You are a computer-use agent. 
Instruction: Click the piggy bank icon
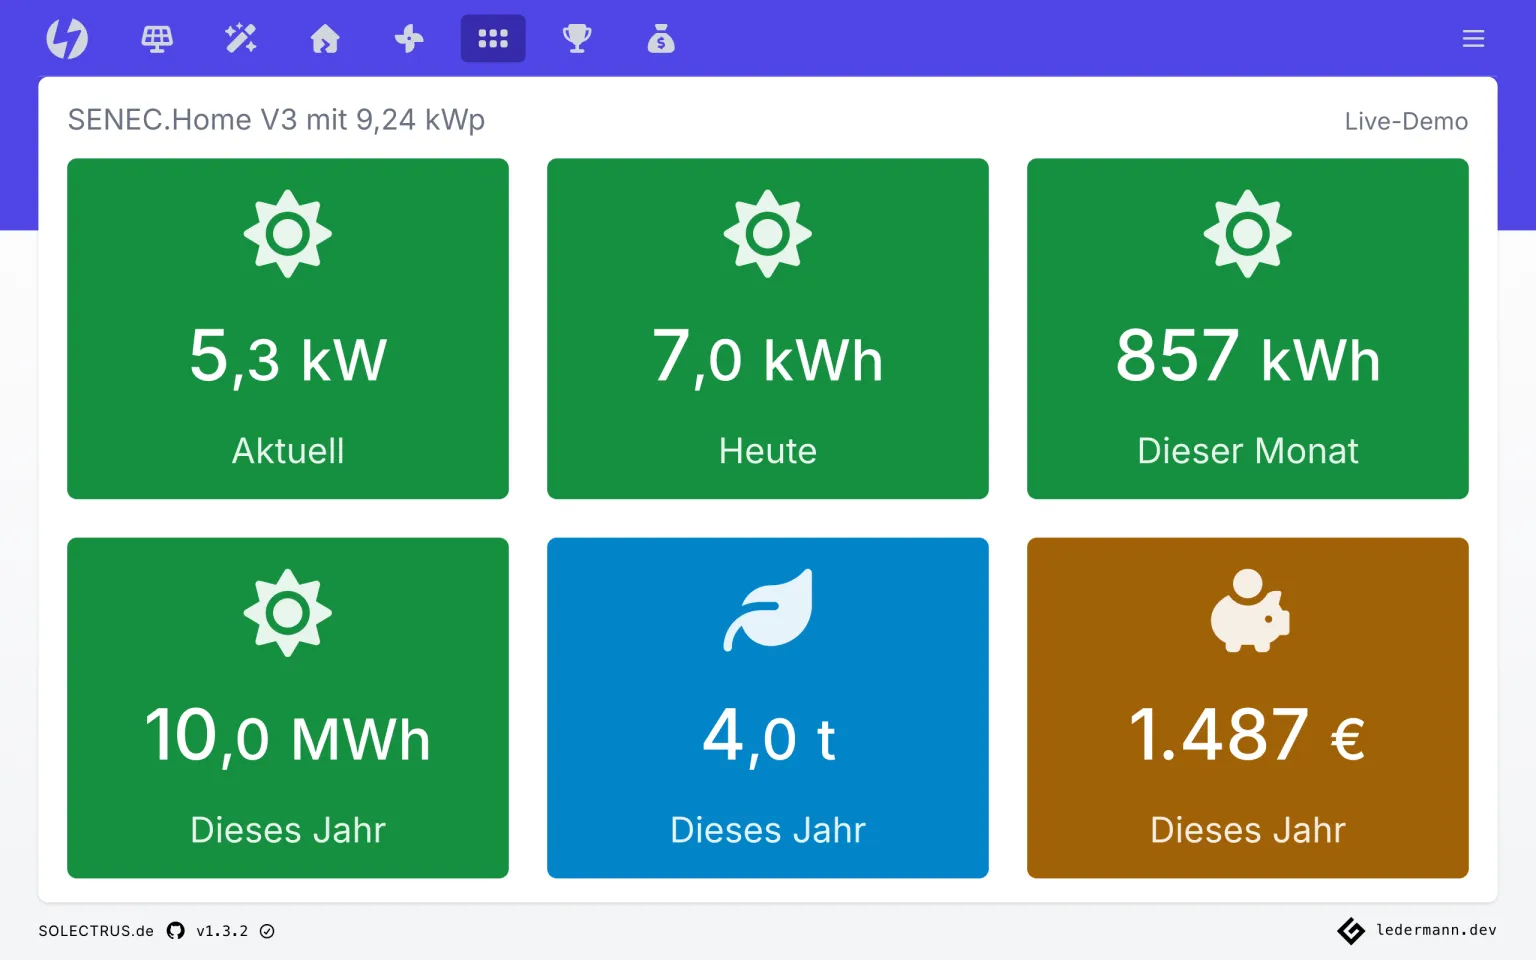pyautogui.click(x=1250, y=611)
